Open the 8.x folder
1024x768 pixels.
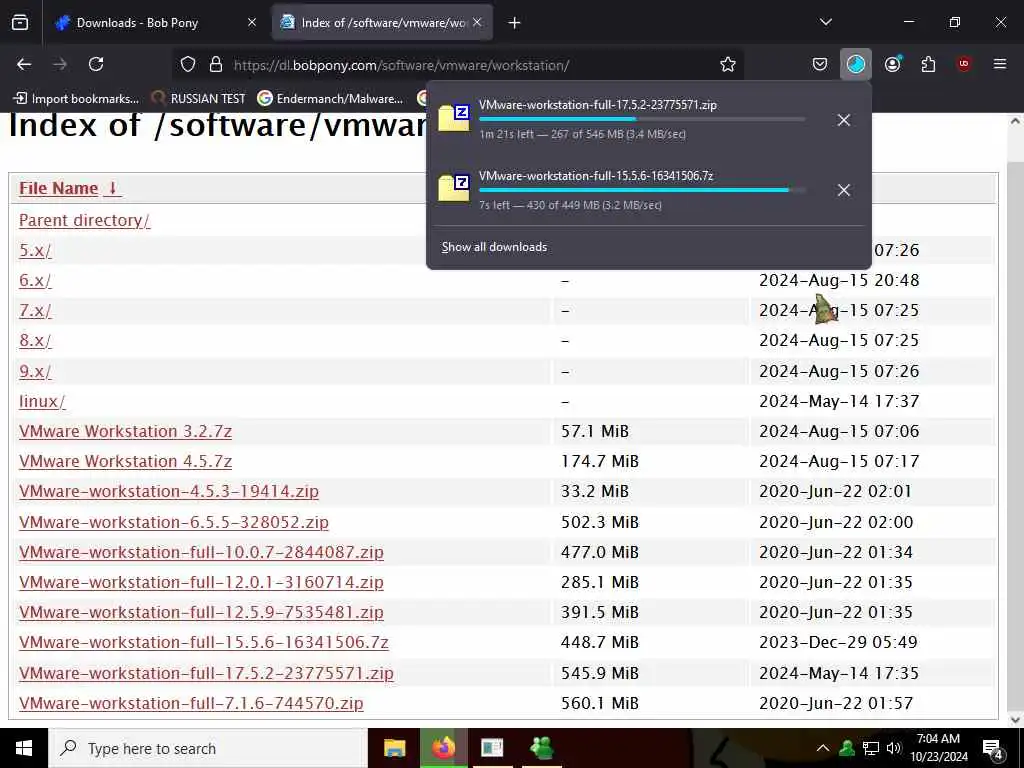pyautogui.click(x=35, y=340)
